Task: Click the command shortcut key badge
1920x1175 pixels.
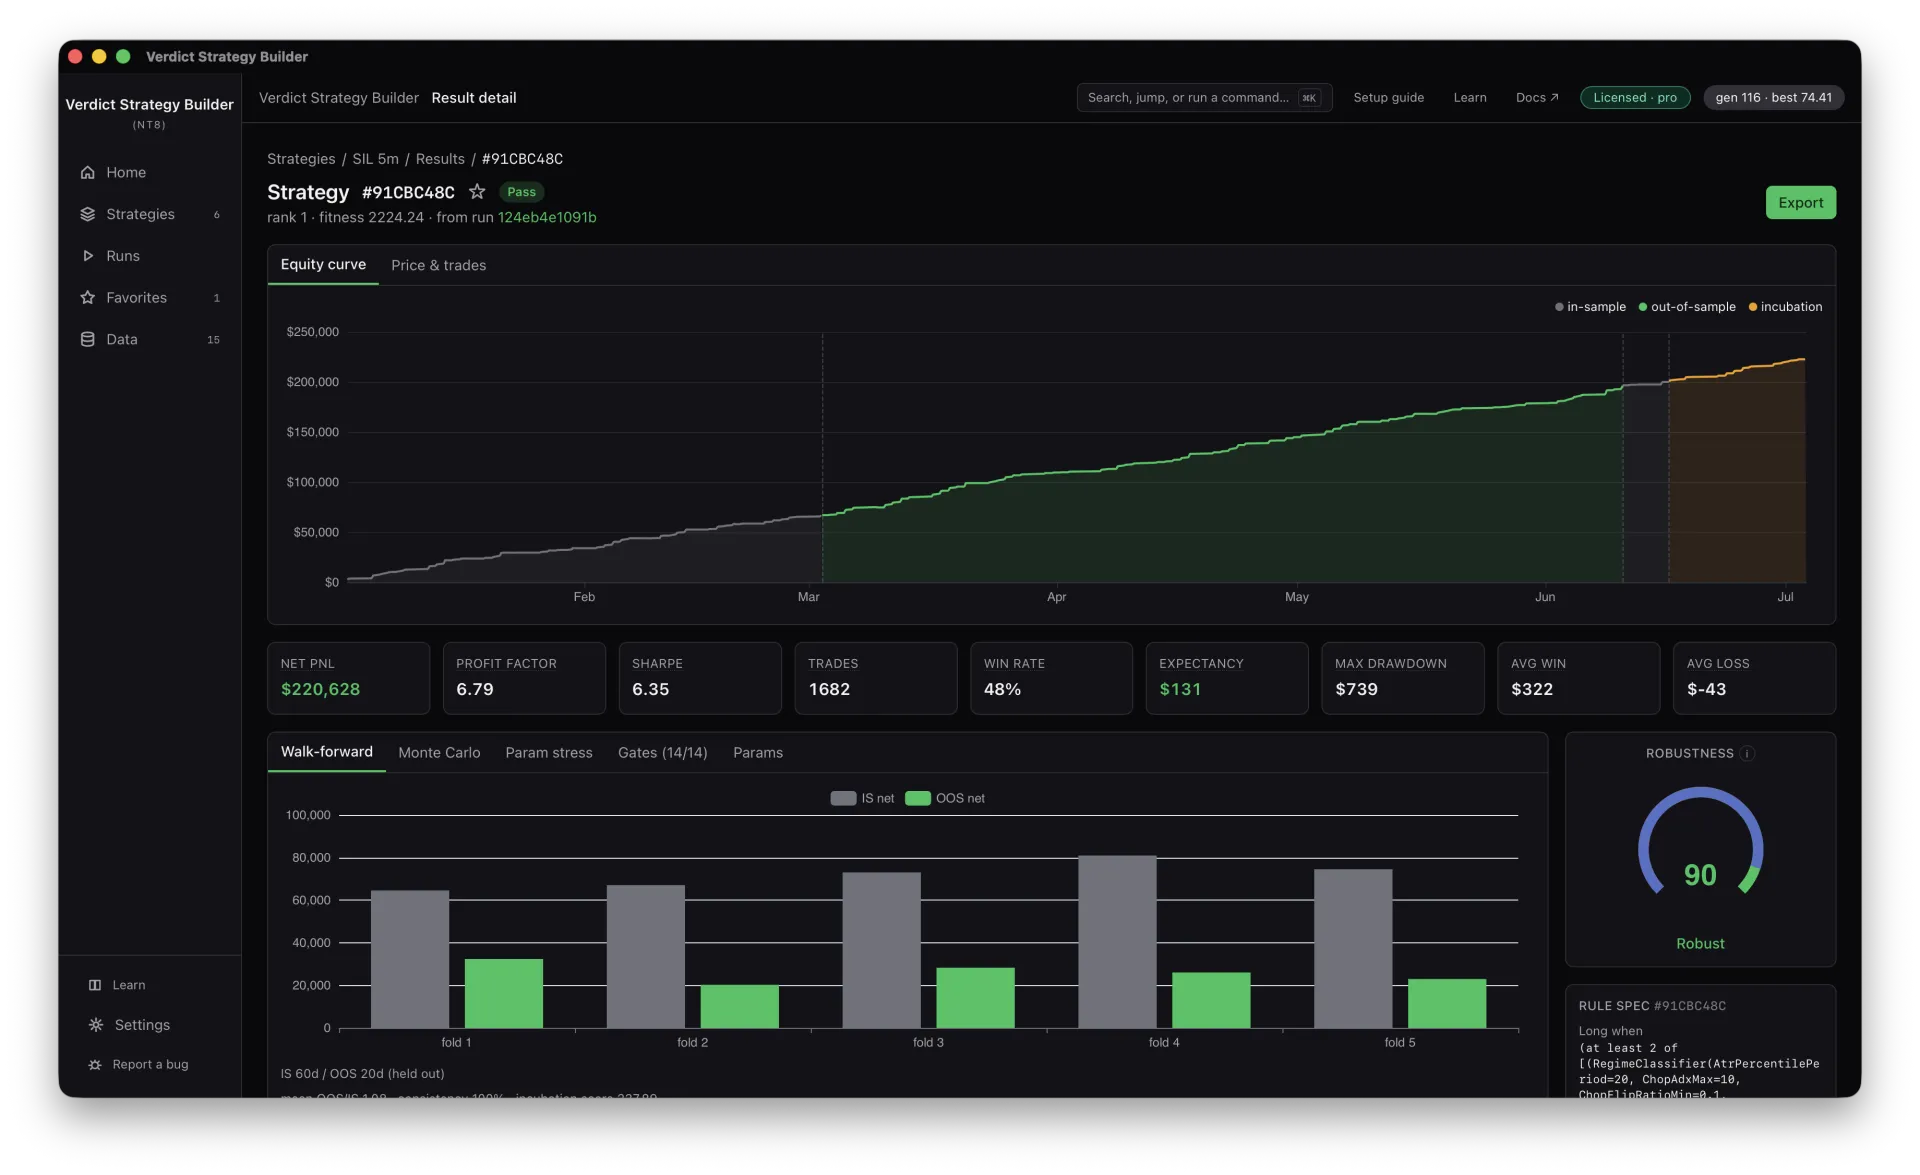Action: tap(1309, 98)
